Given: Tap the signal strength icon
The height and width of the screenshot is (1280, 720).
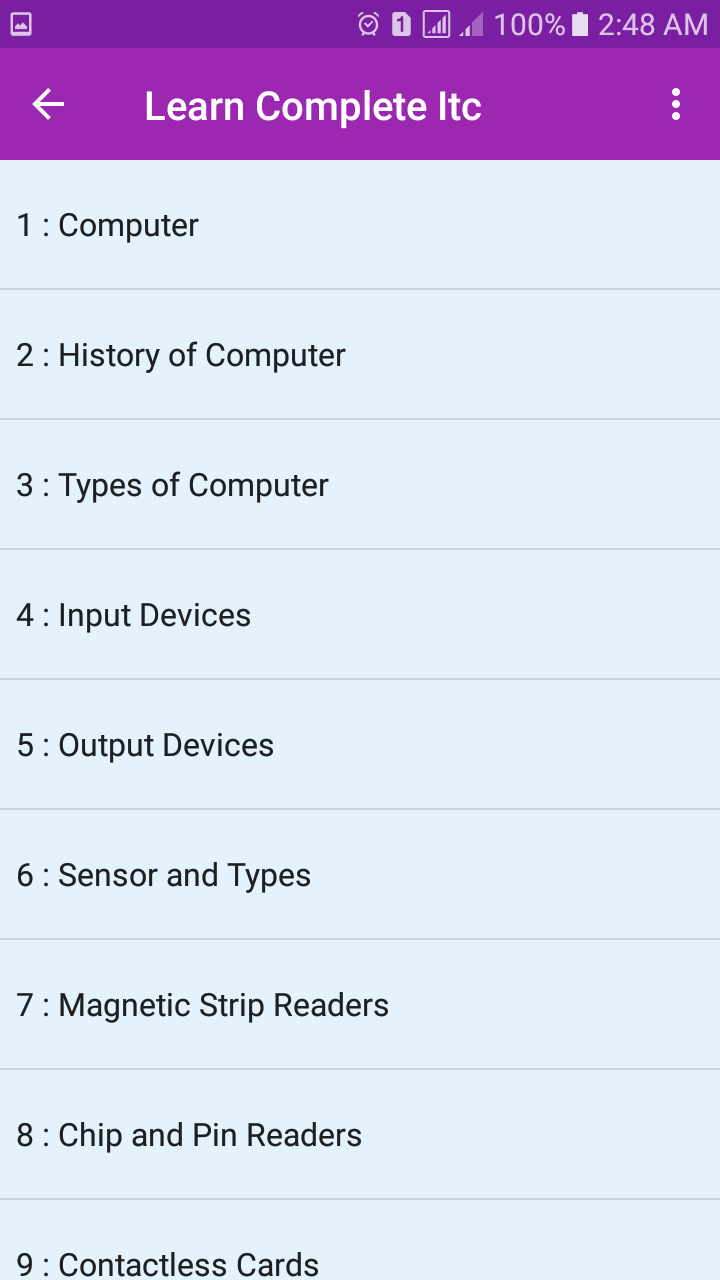Looking at the screenshot, I should [436, 24].
